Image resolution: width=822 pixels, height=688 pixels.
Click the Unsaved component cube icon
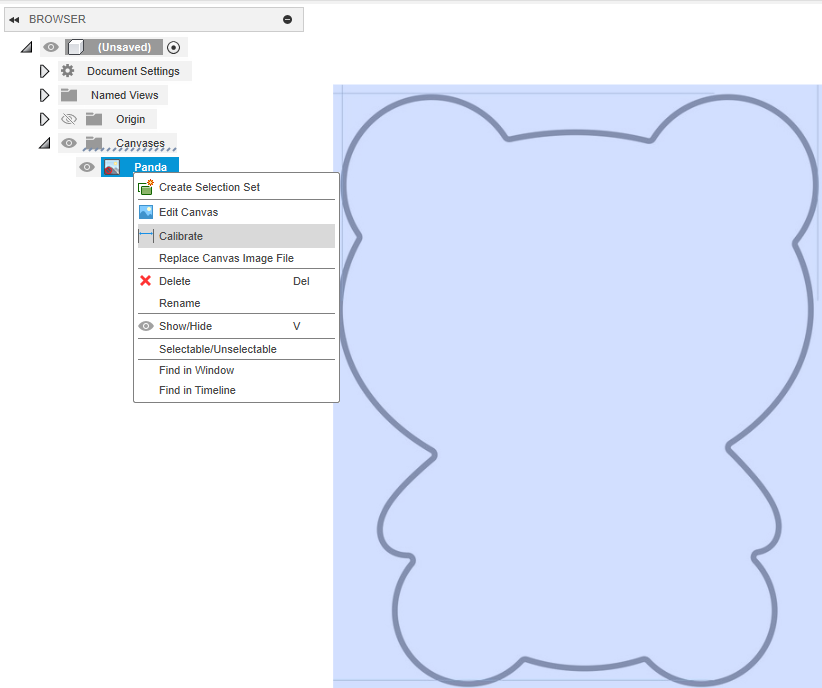click(x=75, y=47)
